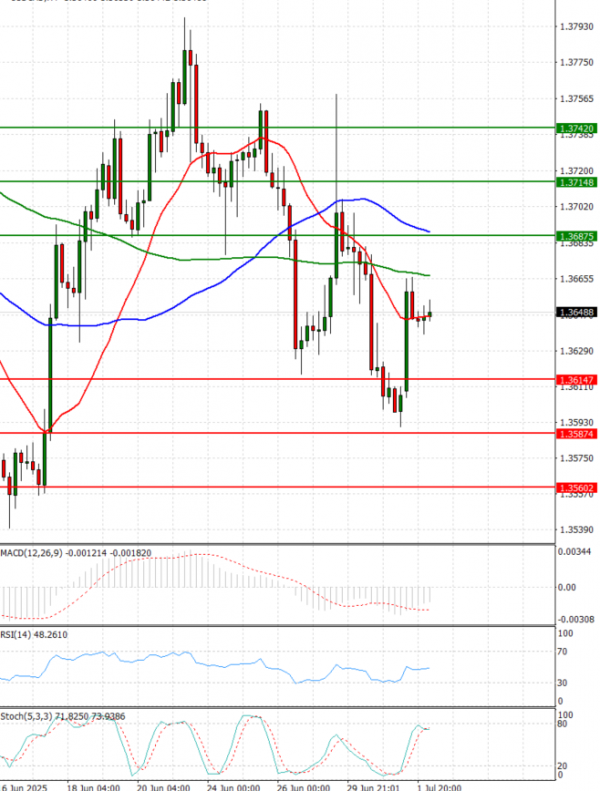Click the RSI scale level 30 label
Image resolution: width=600 pixels, height=791 pixels.
tap(563, 683)
